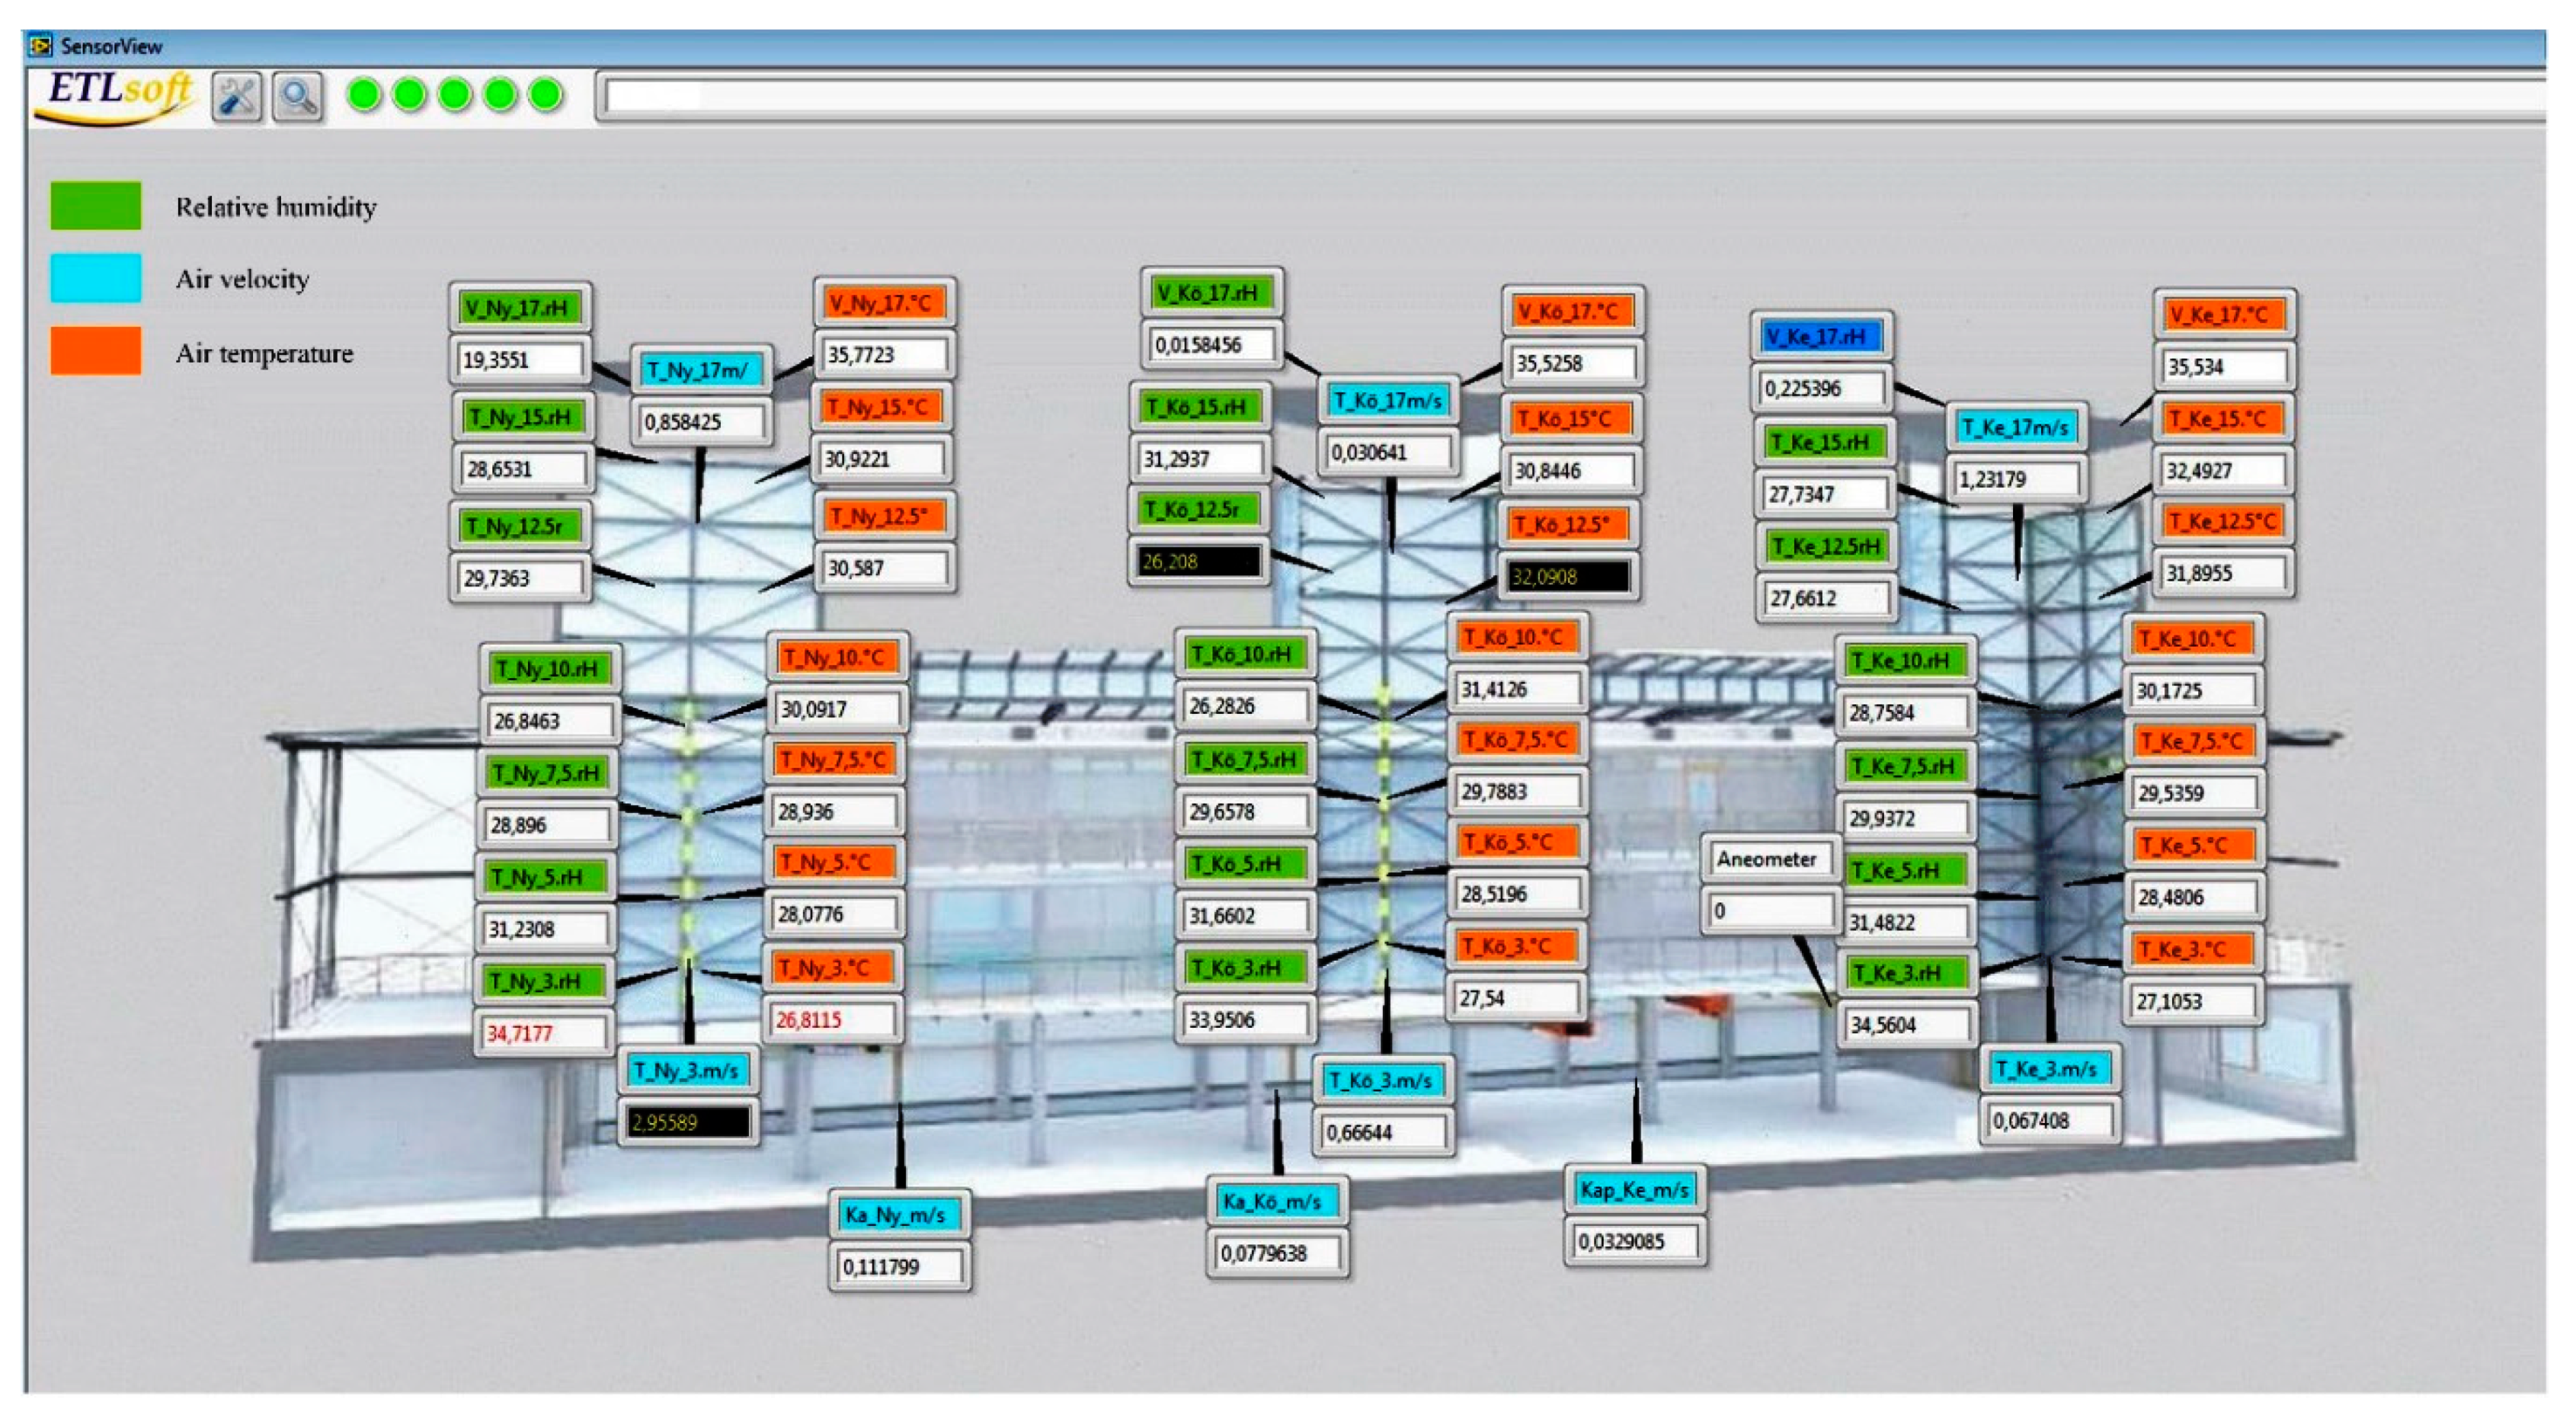
Task: Click the wrench and screwdriver settings icon
Action: click(237, 97)
